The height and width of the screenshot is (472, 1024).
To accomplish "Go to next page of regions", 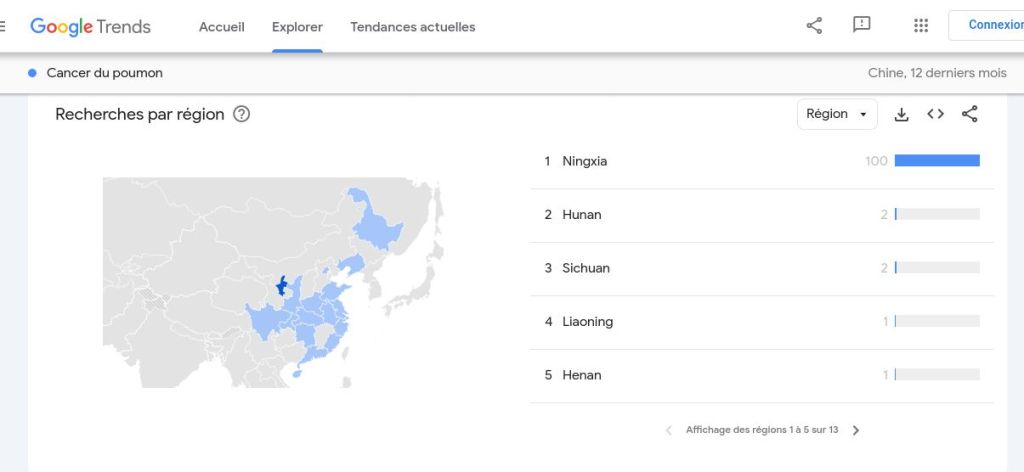I will point(856,430).
